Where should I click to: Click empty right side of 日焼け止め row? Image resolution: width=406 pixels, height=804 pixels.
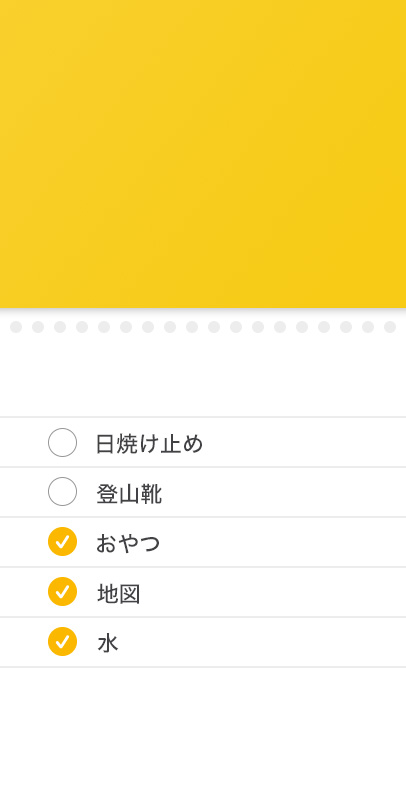tap(305, 443)
